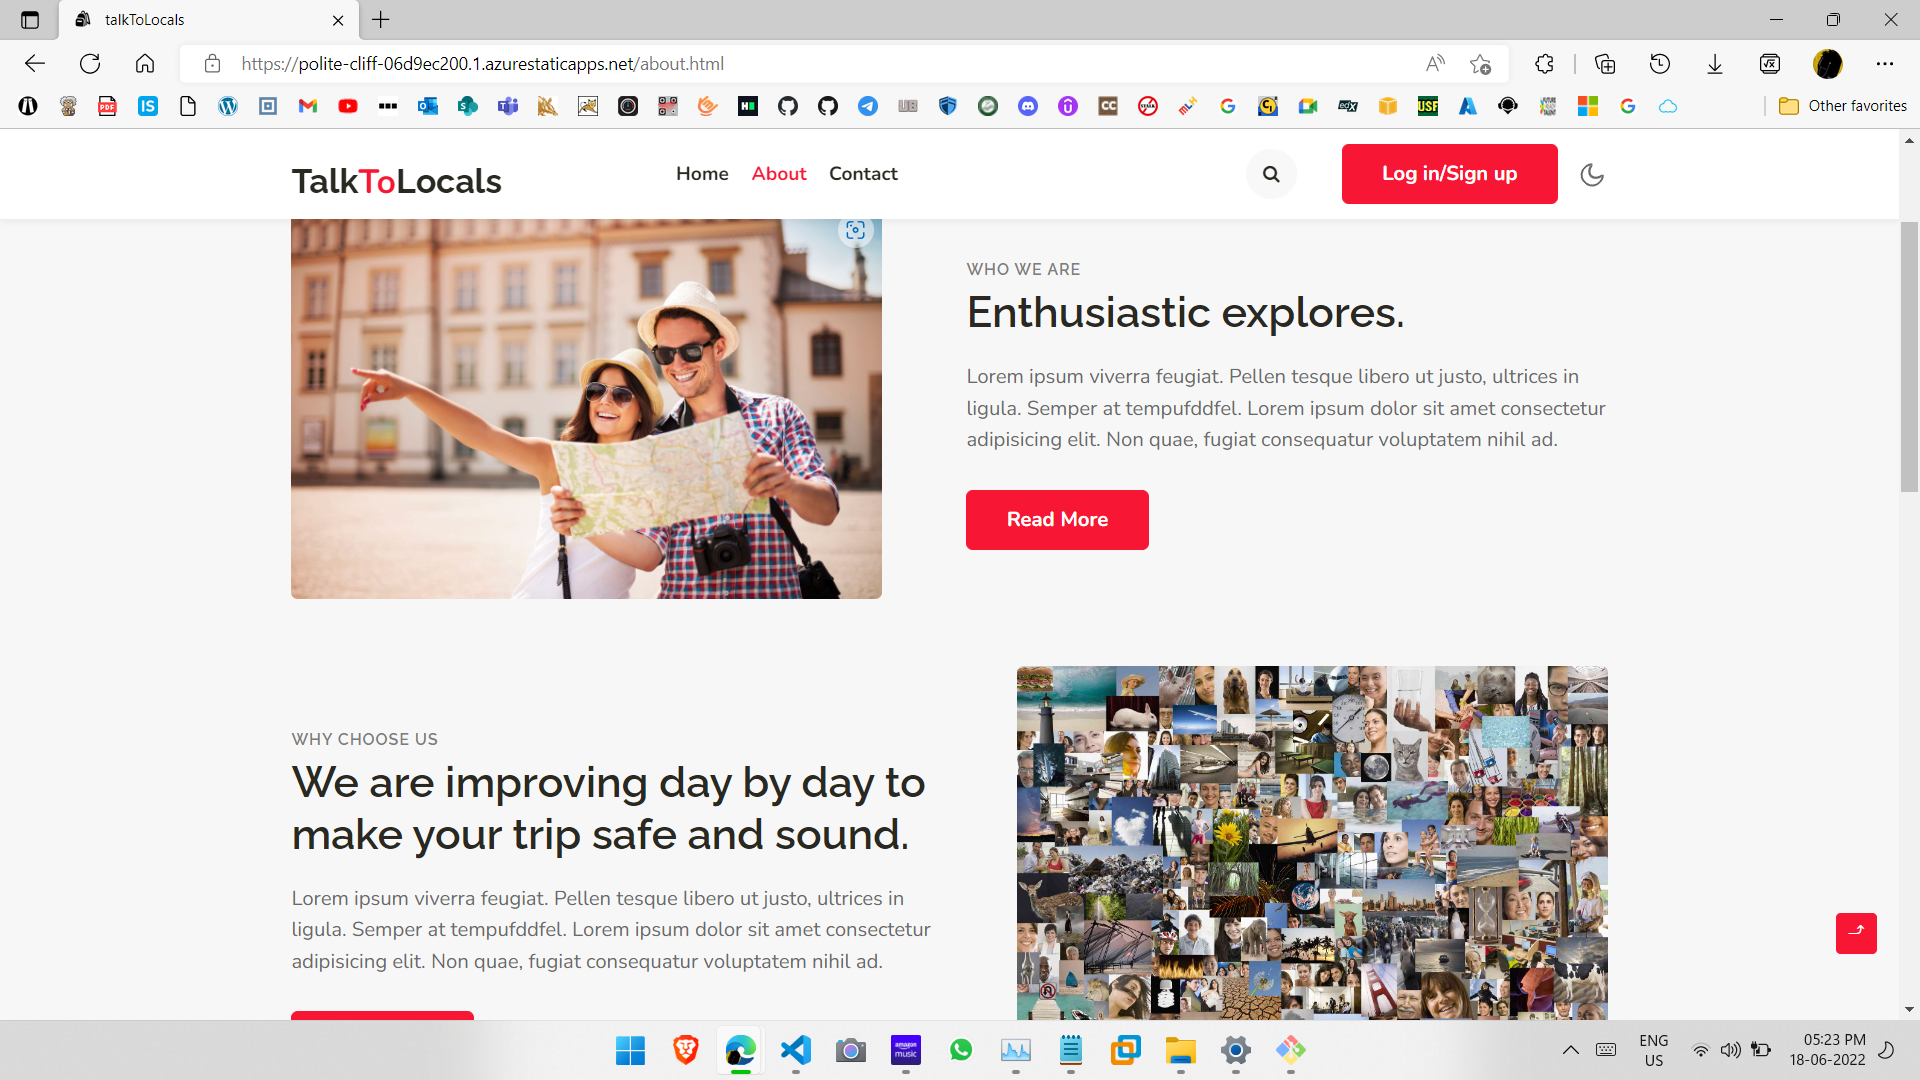Open the Contact nav link
The width and height of the screenshot is (1920, 1080).
(x=863, y=174)
